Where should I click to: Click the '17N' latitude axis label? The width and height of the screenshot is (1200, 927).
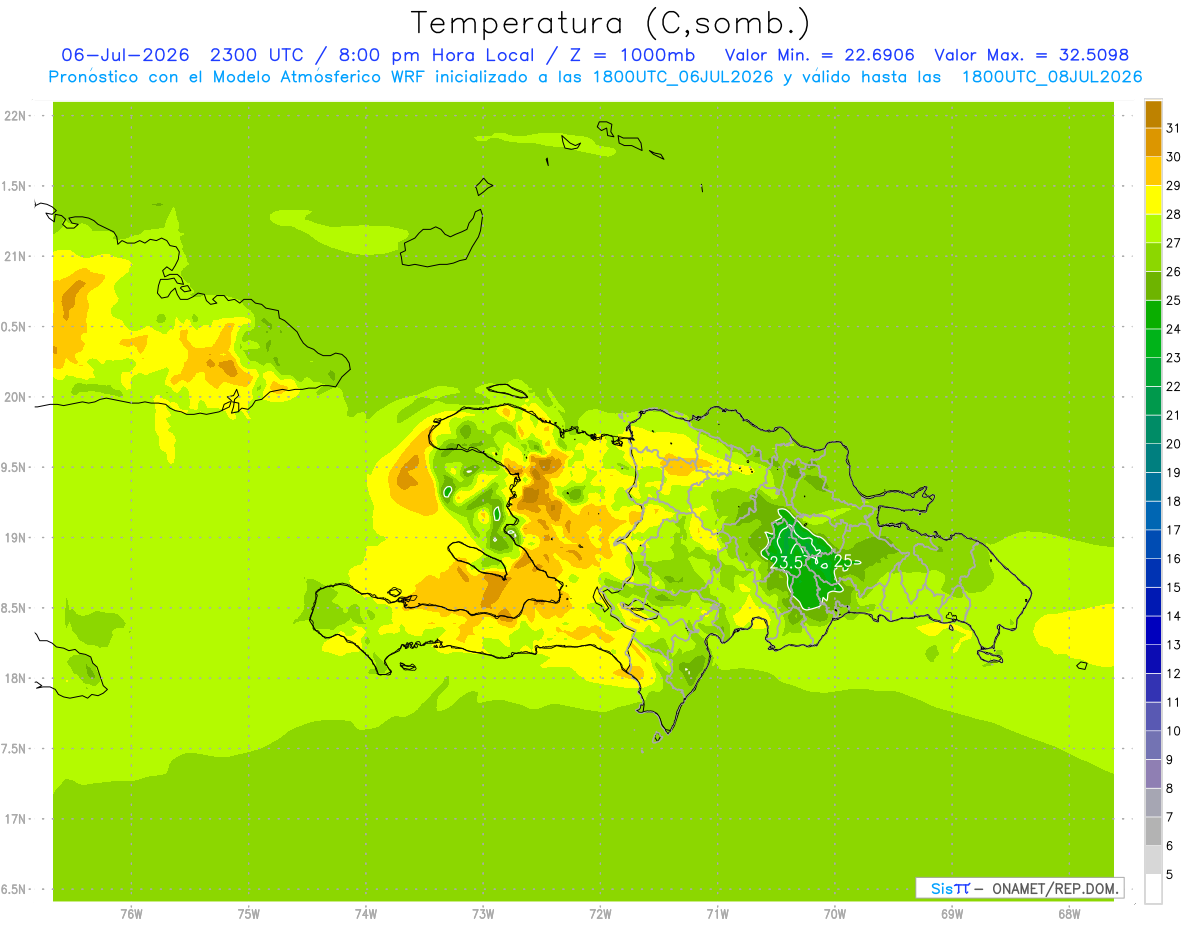(x=14, y=819)
